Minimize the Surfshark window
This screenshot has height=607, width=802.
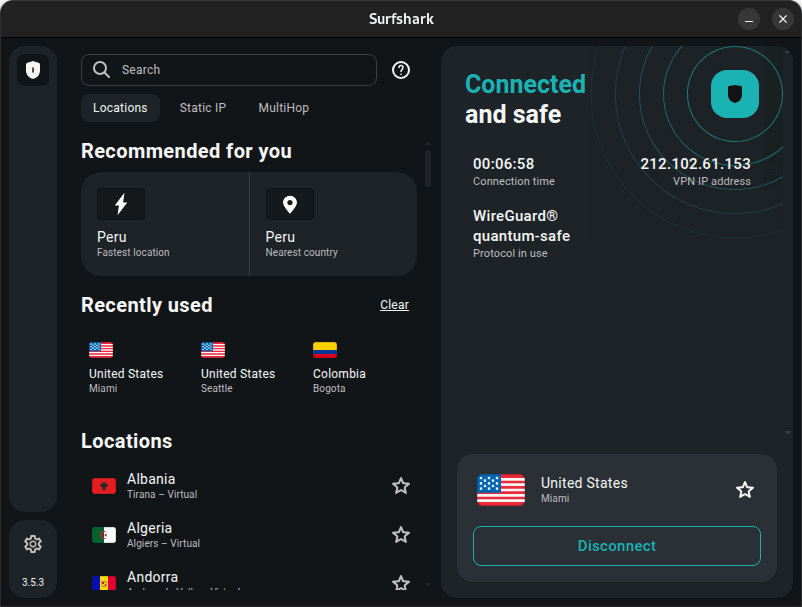[749, 19]
